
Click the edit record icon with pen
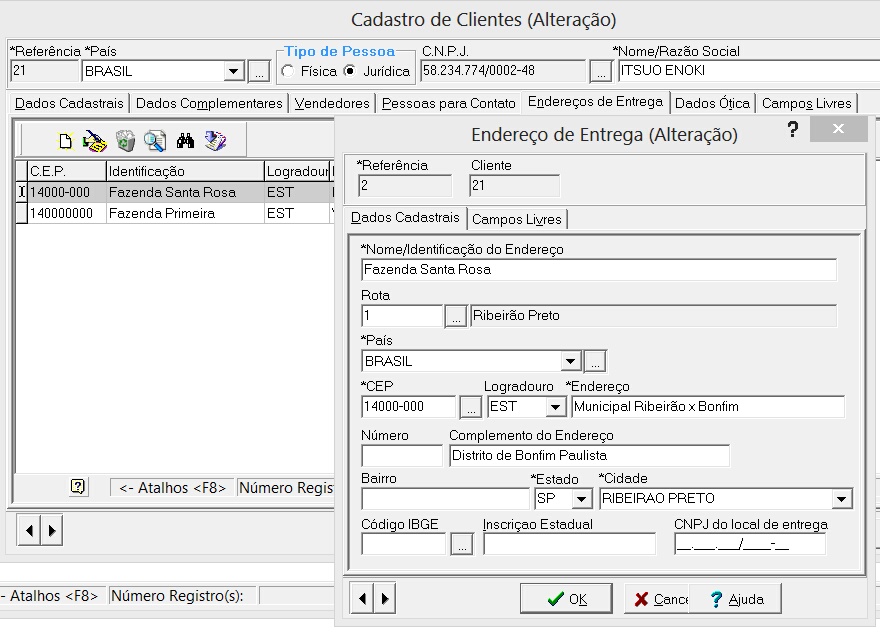(x=94, y=141)
